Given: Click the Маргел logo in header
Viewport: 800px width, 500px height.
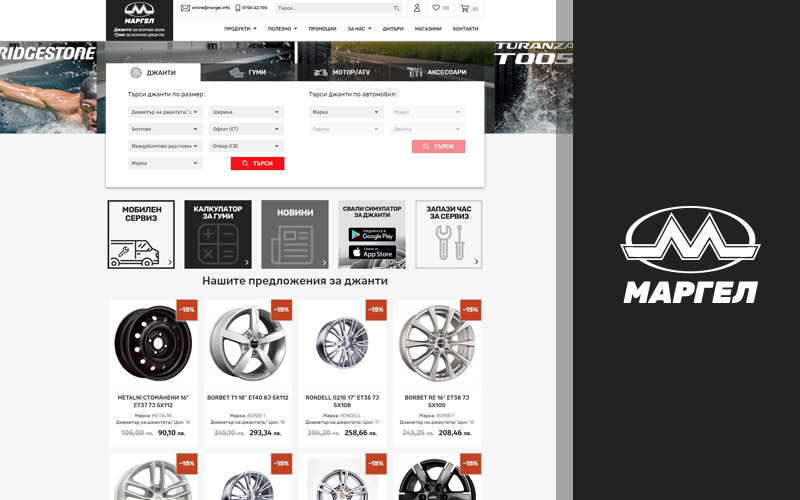Looking at the screenshot, I should click(x=139, y=20).
